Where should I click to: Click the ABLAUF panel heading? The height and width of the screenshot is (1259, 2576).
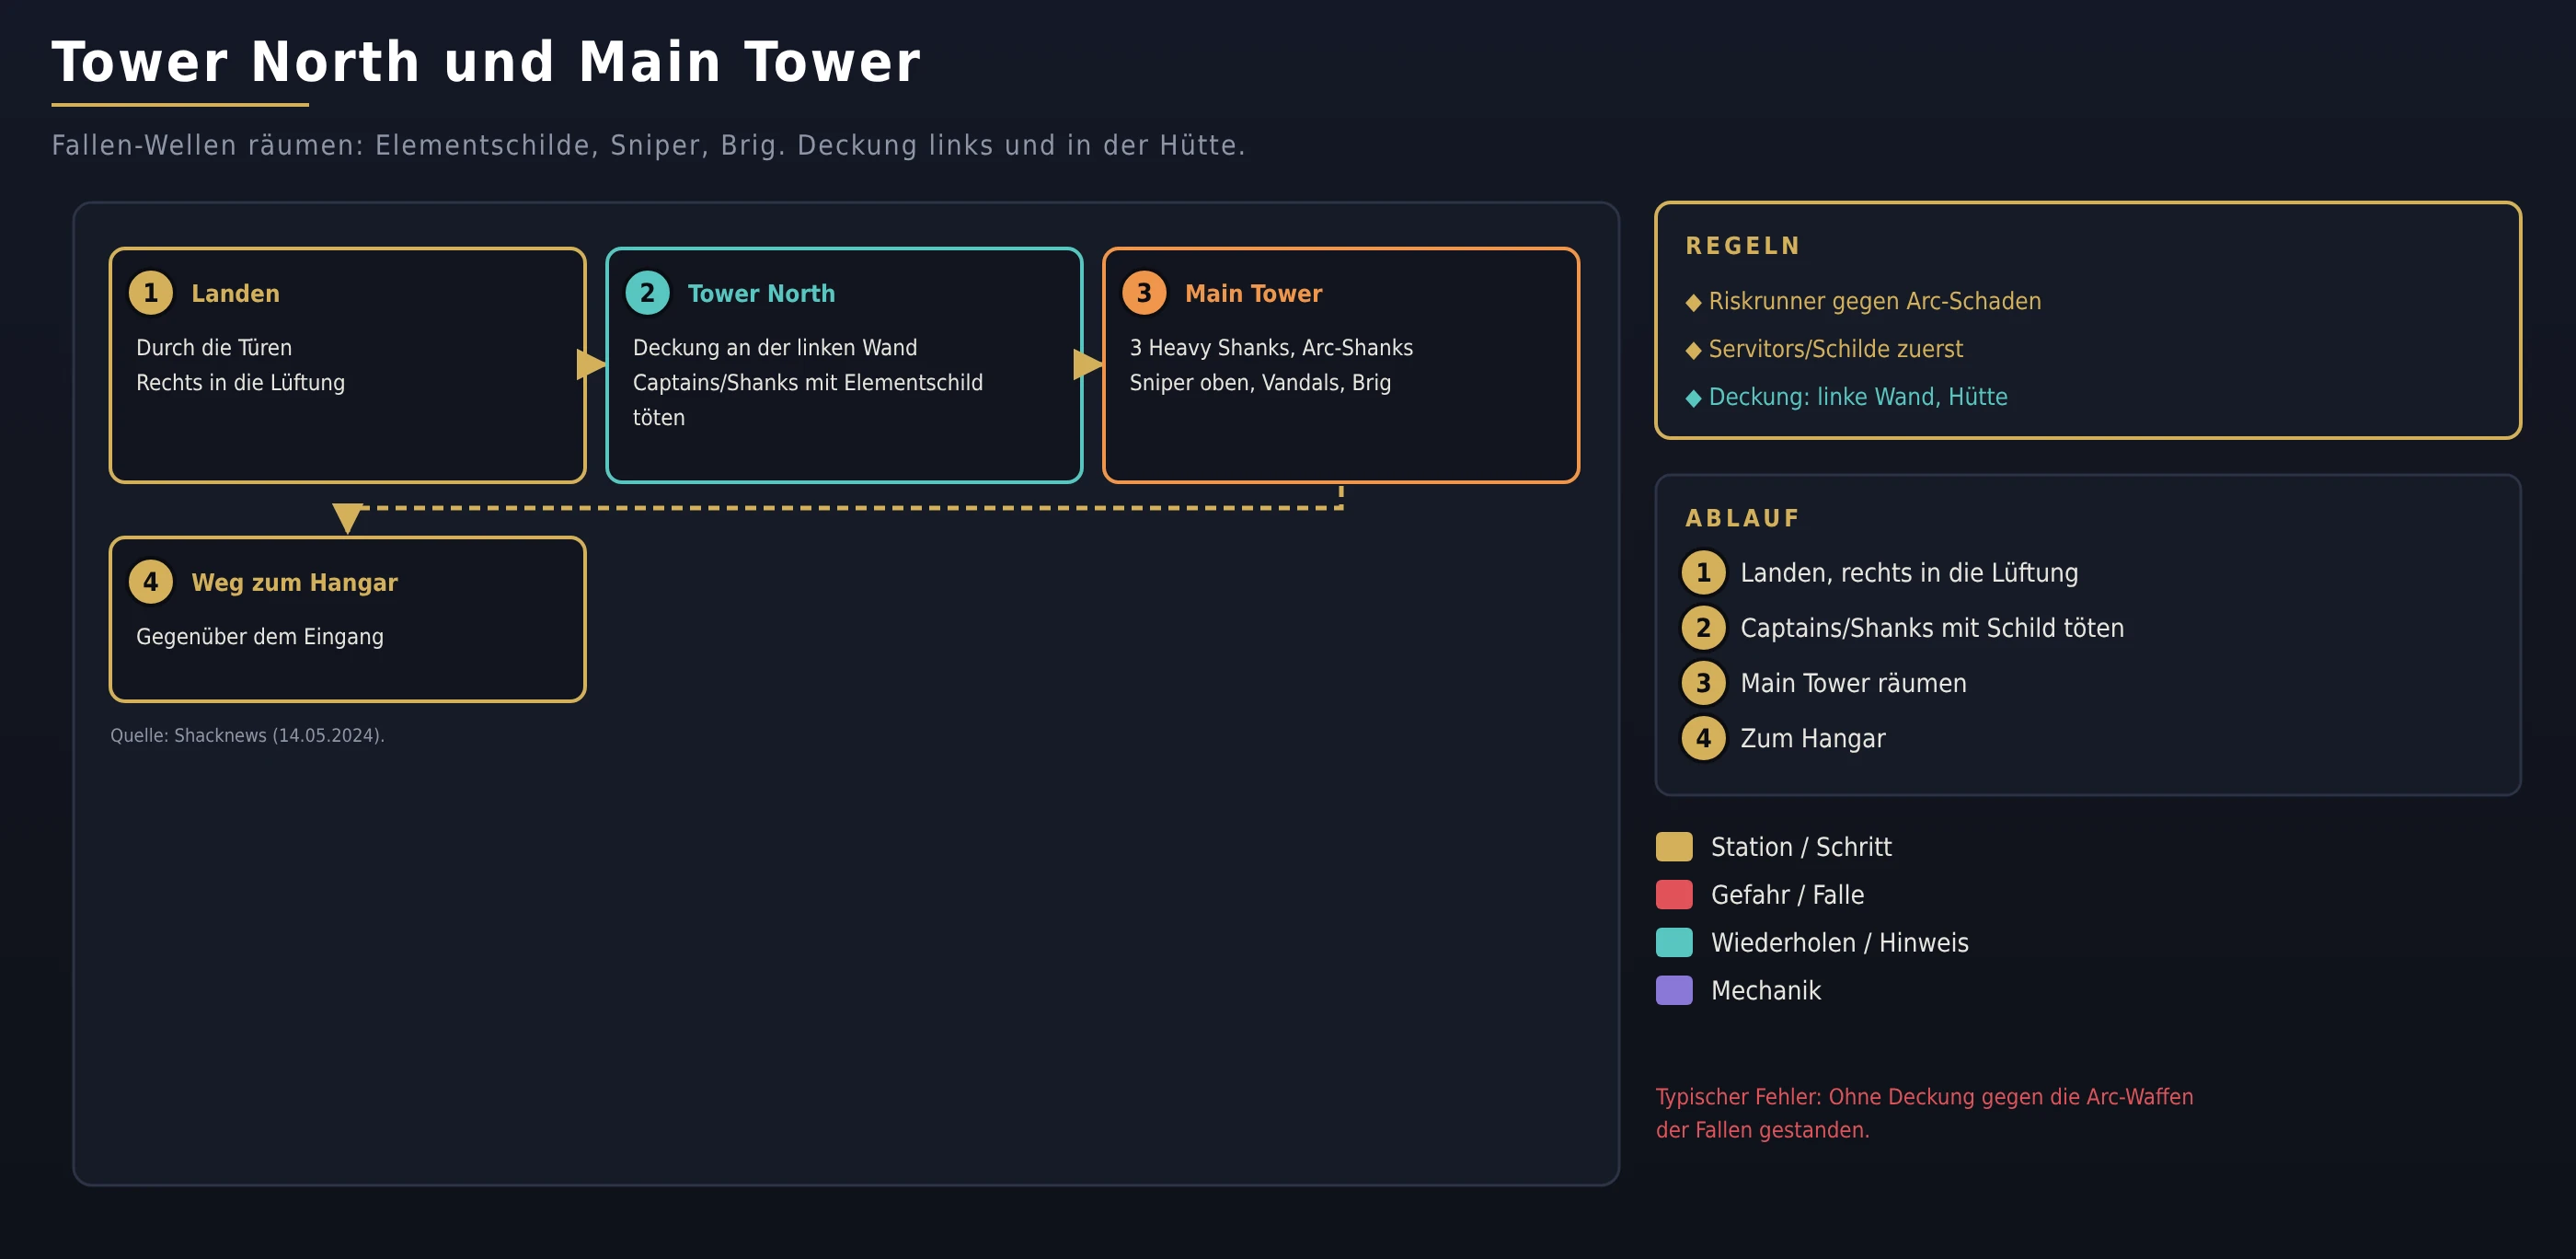(x=1742, y=518)
